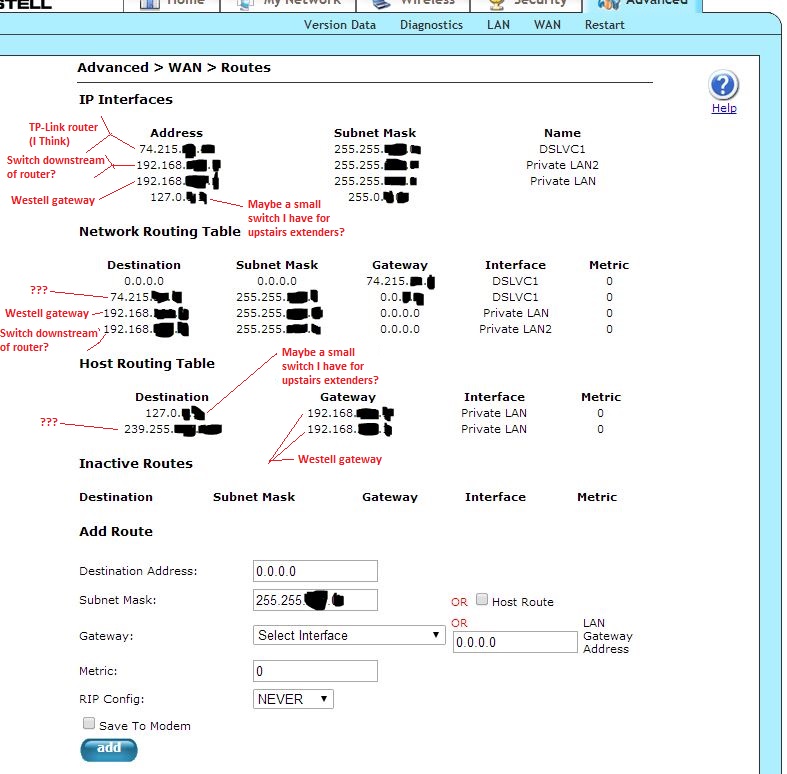Open the LAN submenu item
Viewport: 787px width, 774px height.
pos(498,25)
